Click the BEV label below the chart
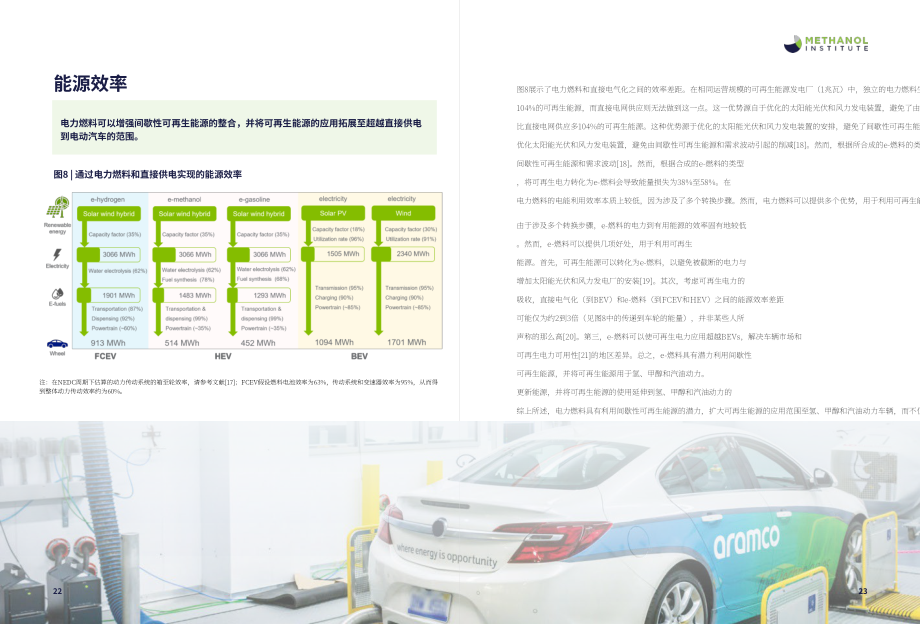The width and height of the screenshot is (920, 625). pos(360,356)
